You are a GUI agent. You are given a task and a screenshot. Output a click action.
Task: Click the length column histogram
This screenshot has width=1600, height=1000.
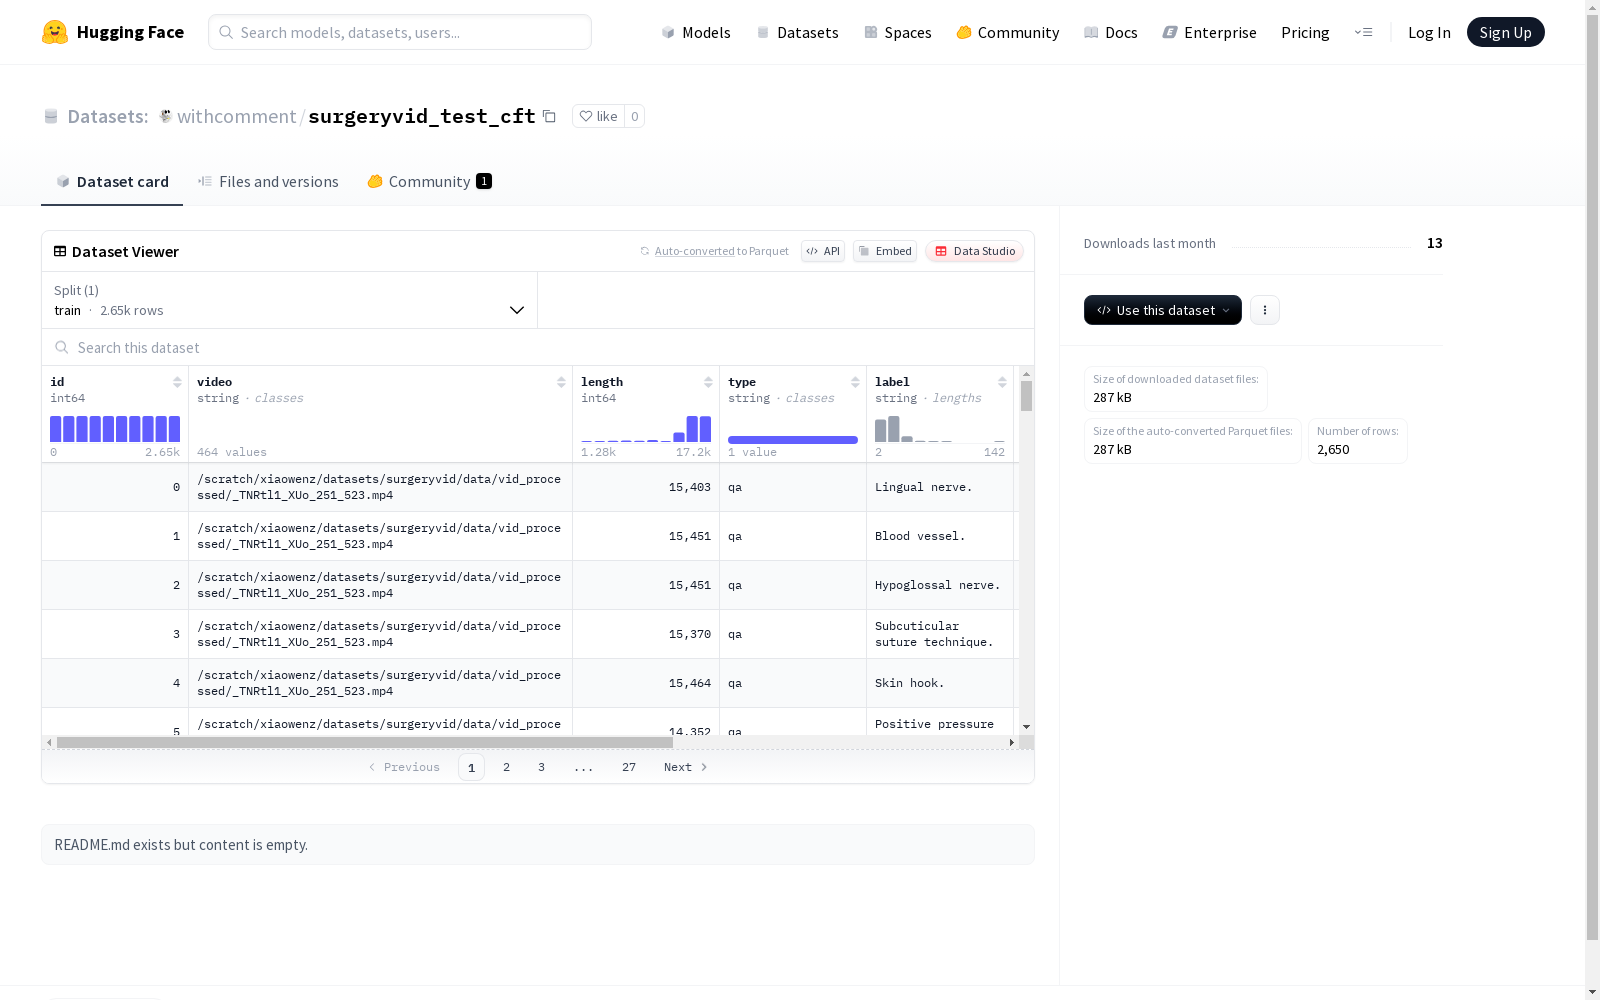click(x=646, y=429)
